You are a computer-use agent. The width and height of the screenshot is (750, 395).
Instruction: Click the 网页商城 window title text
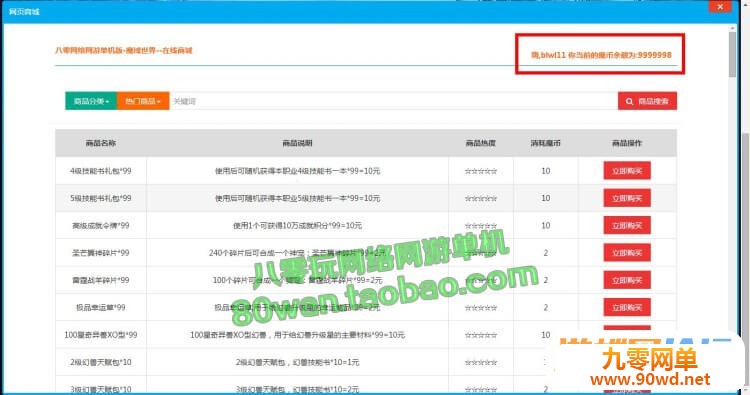[x=24, y=11]
